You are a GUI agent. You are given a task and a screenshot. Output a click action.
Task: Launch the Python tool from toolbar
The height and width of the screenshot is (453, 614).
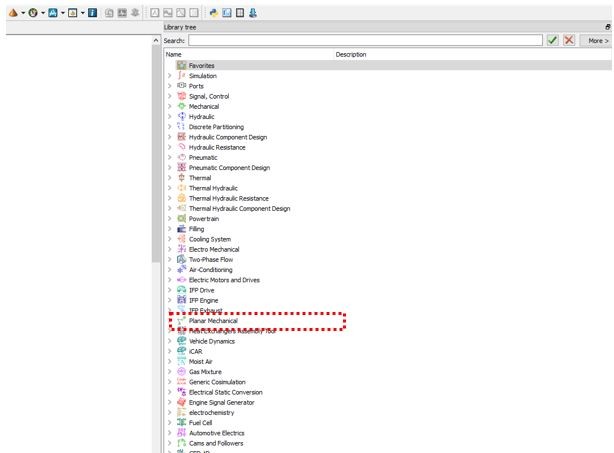[213, 13]
